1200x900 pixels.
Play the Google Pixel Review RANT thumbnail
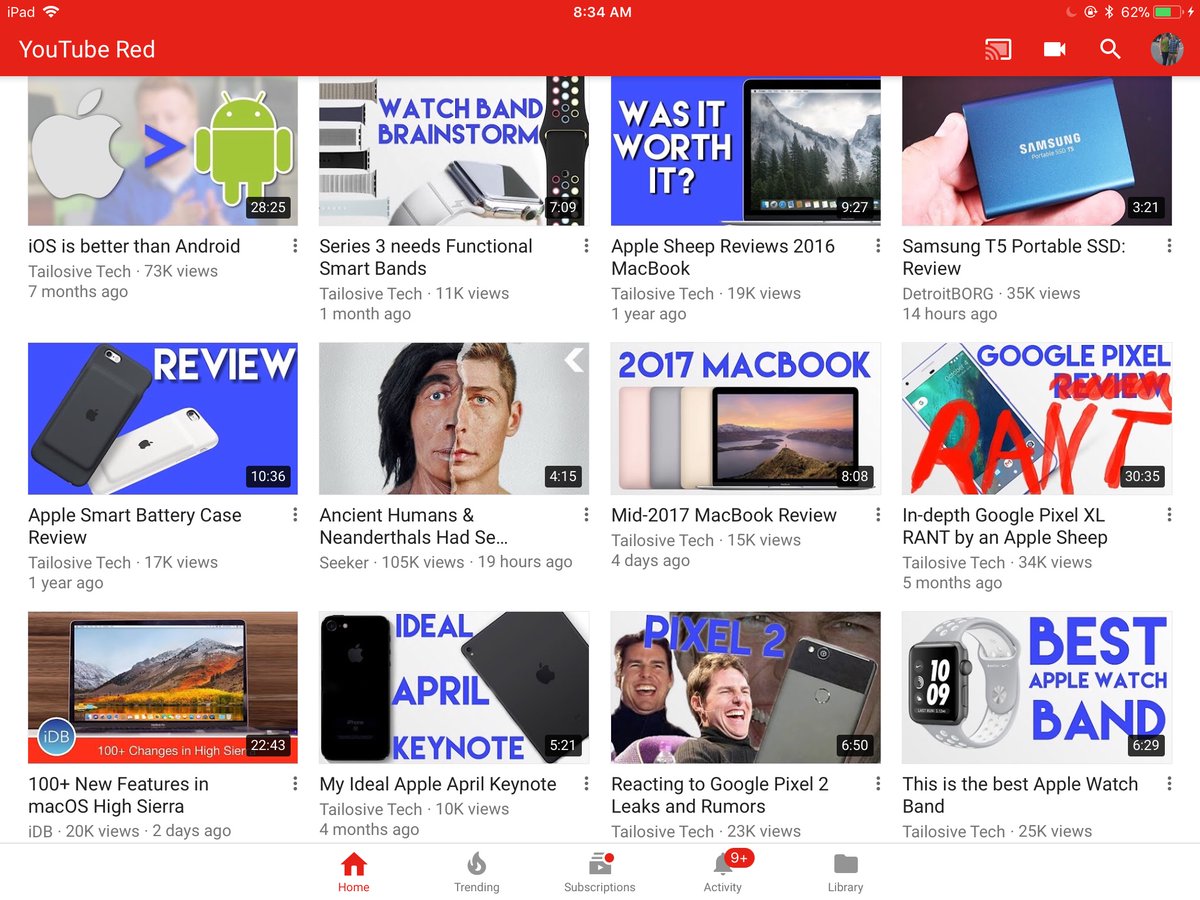(x=1037, y=419)
